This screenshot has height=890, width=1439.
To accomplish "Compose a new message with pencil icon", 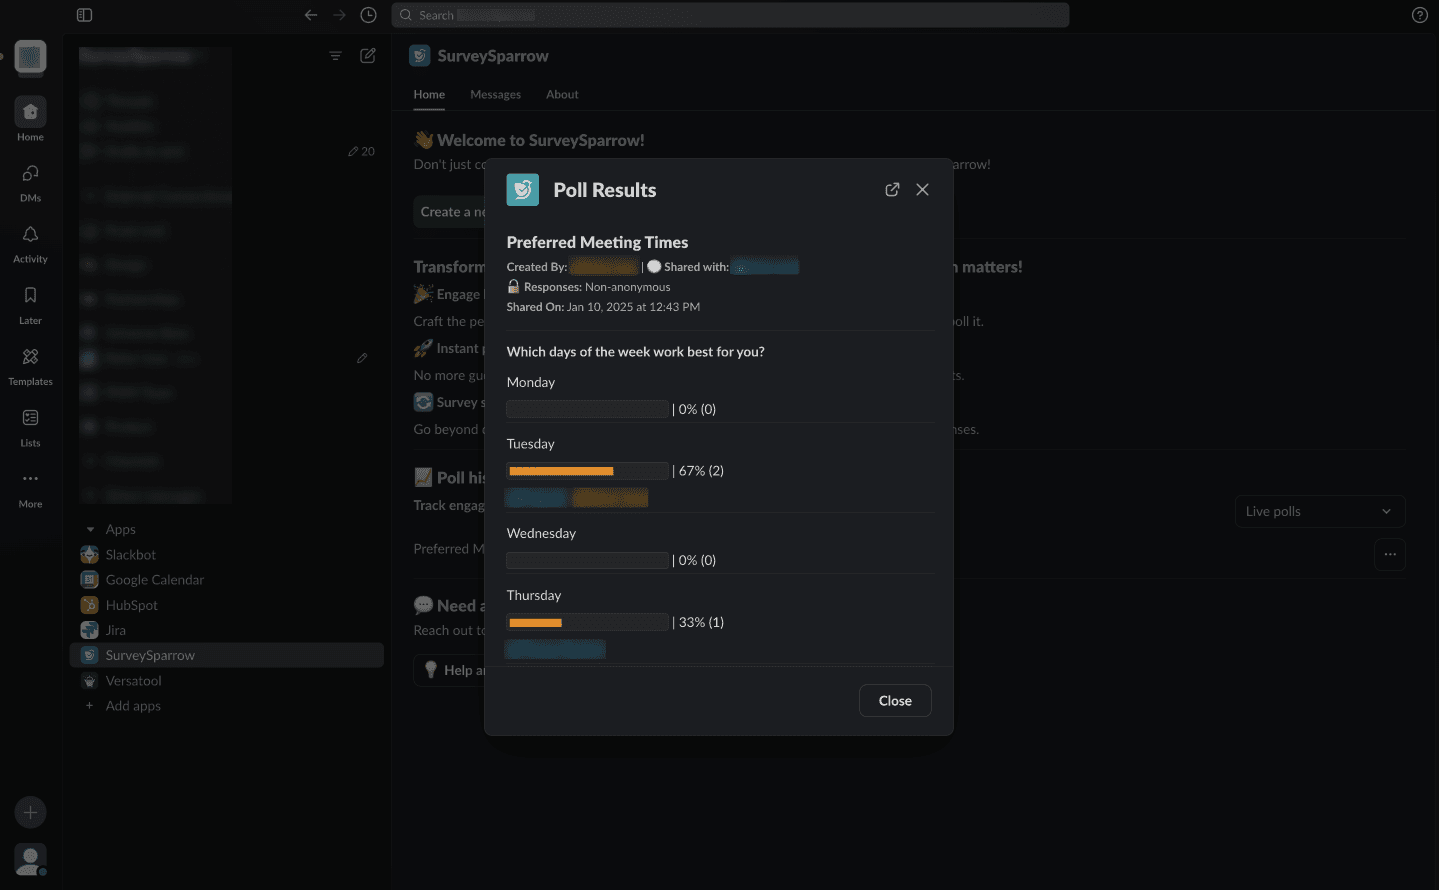I will pyautogui.click(x=368, y=56).
